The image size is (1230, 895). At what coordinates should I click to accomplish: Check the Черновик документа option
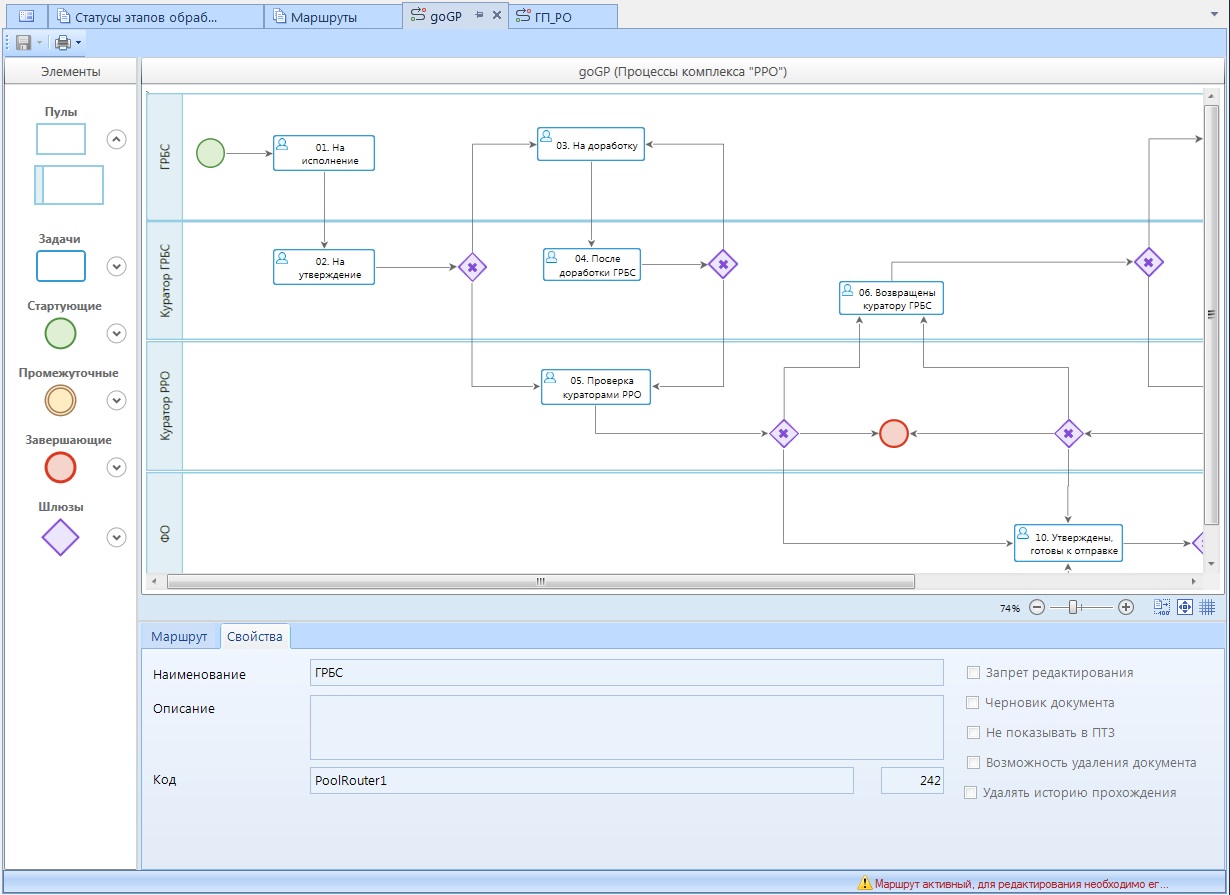pyautogui.click(x=973, y=703)
